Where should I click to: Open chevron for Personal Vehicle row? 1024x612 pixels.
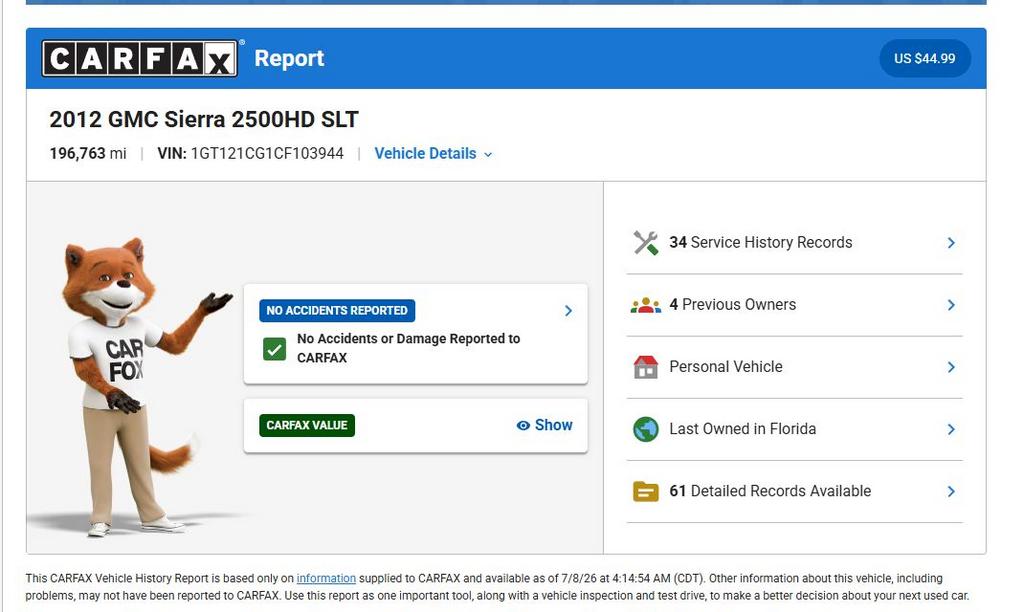951,367
